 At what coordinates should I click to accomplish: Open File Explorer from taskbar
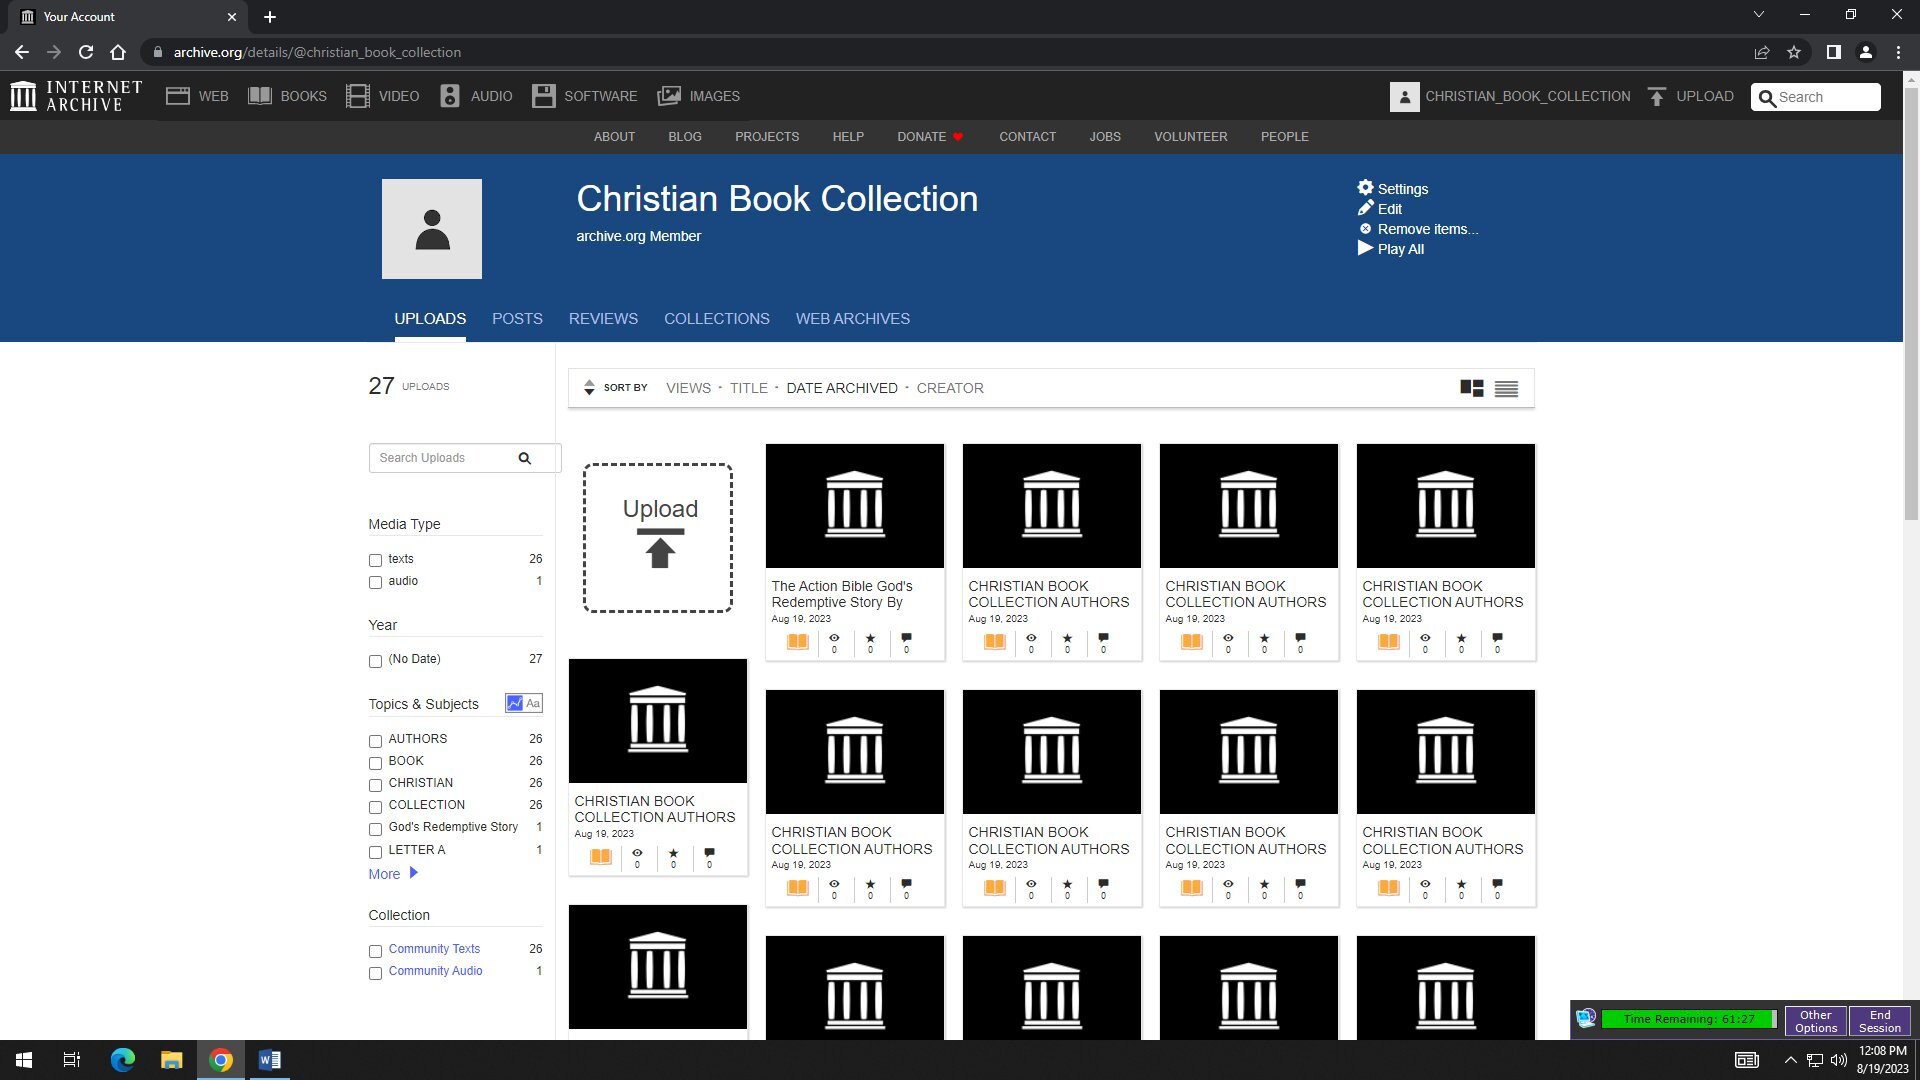(172, 1060)
